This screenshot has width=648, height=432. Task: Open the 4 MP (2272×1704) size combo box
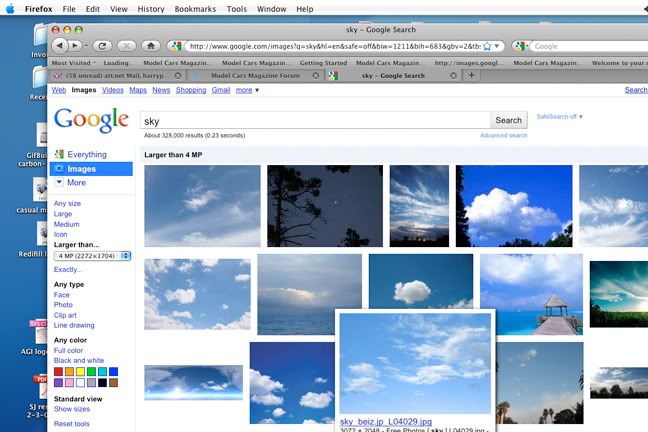coord(93,256)
